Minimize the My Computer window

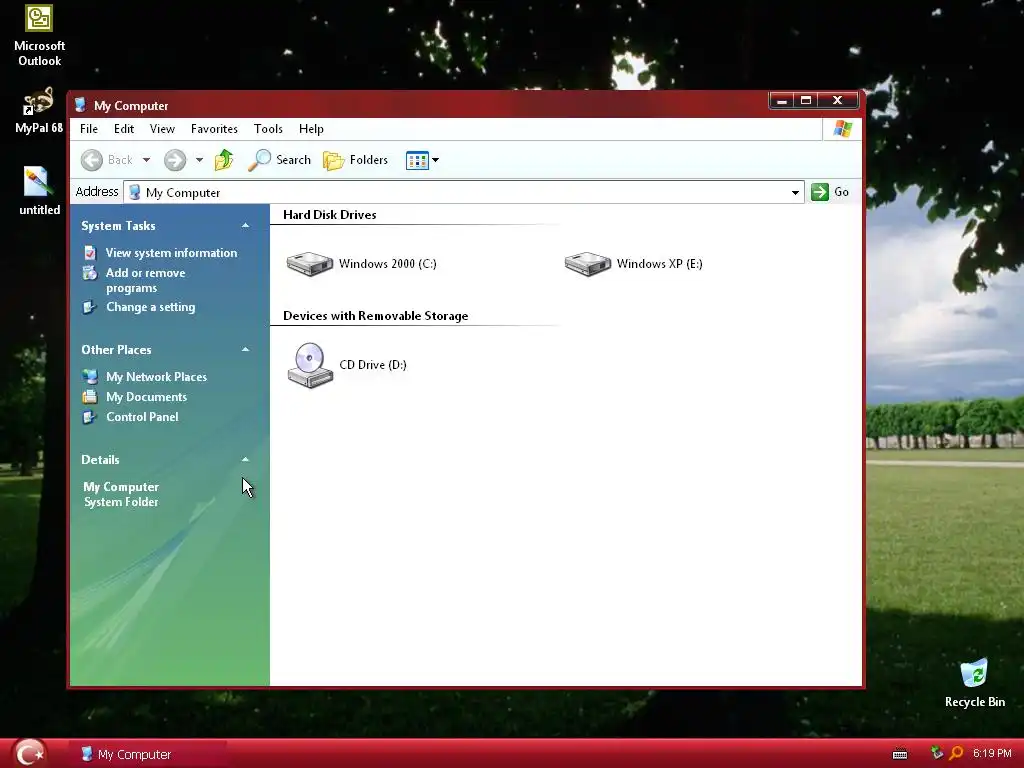(782, 100)
